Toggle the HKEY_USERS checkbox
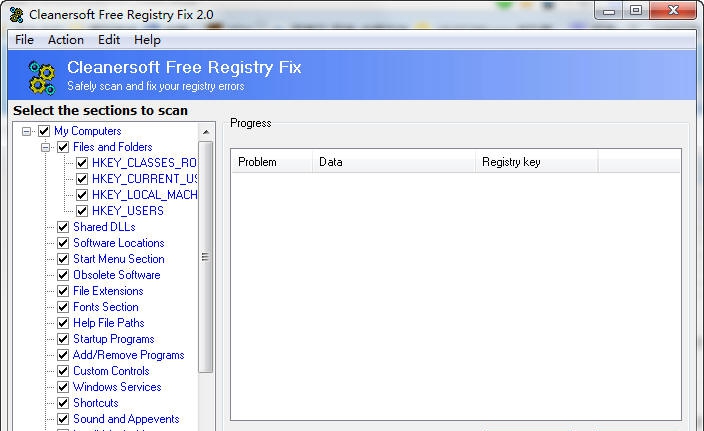The height and width of the screenshot is (431, 704). (x=82, y=211)
